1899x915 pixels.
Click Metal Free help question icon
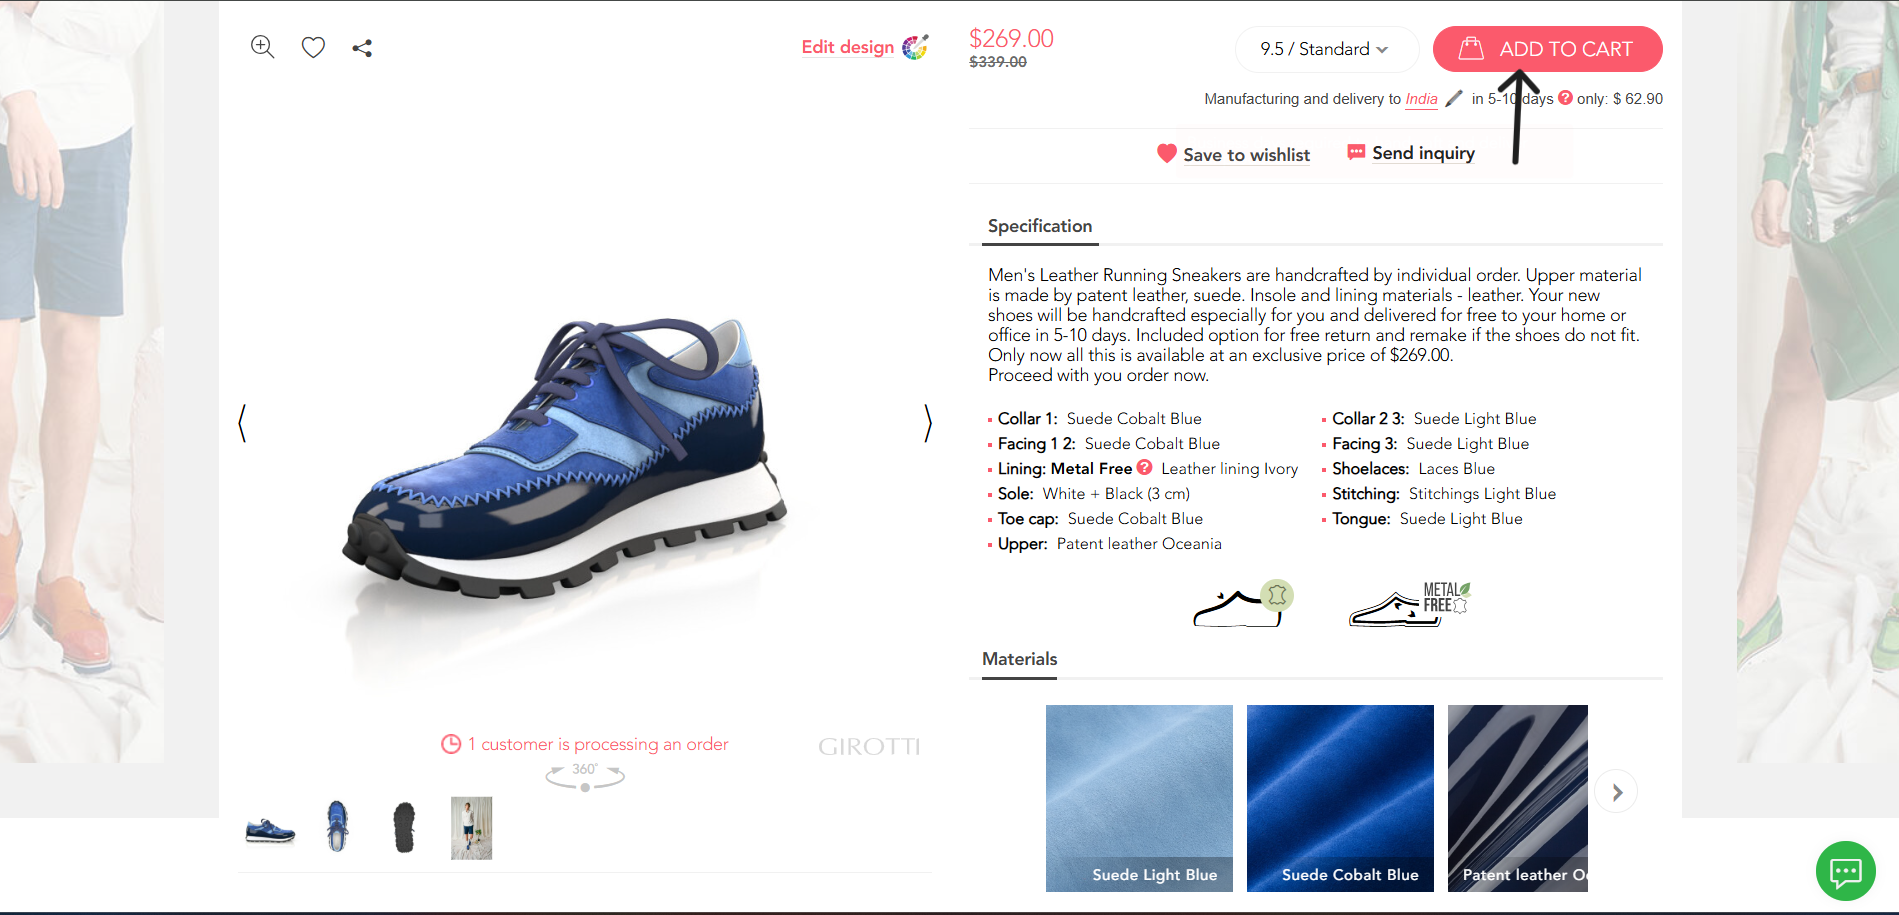coord(1144,468)
